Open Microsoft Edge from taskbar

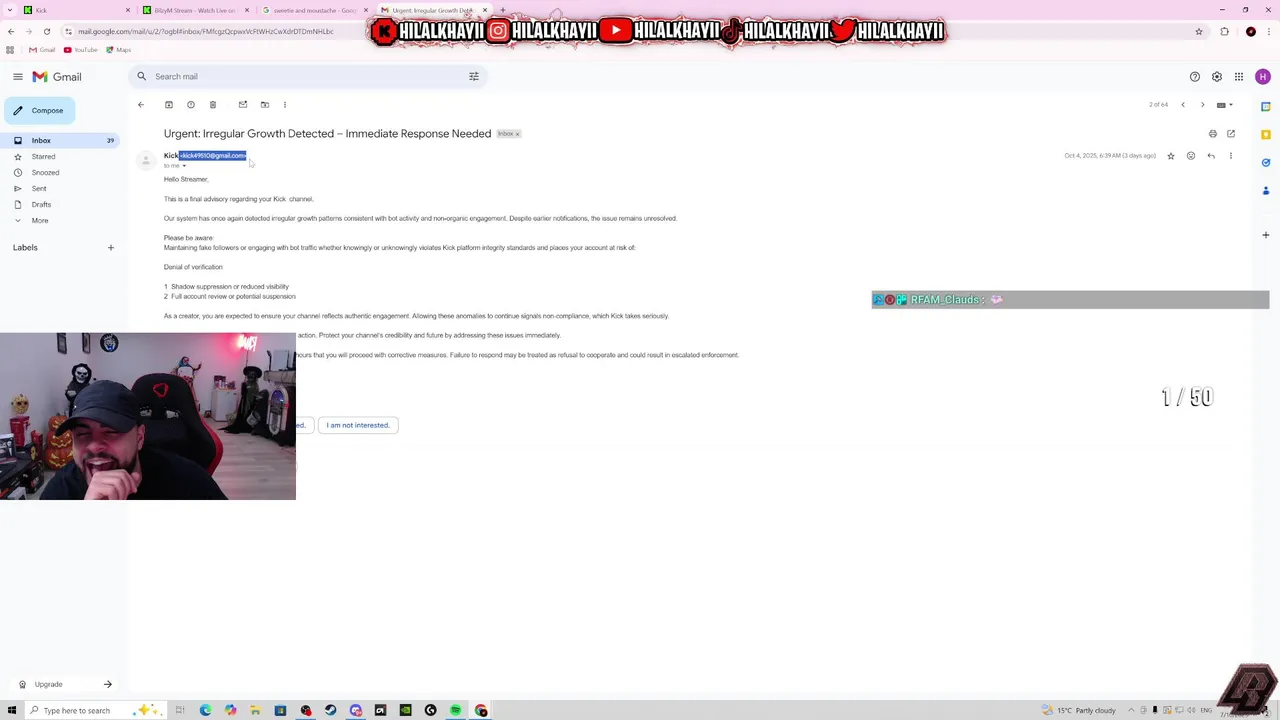tap(206, 710)
